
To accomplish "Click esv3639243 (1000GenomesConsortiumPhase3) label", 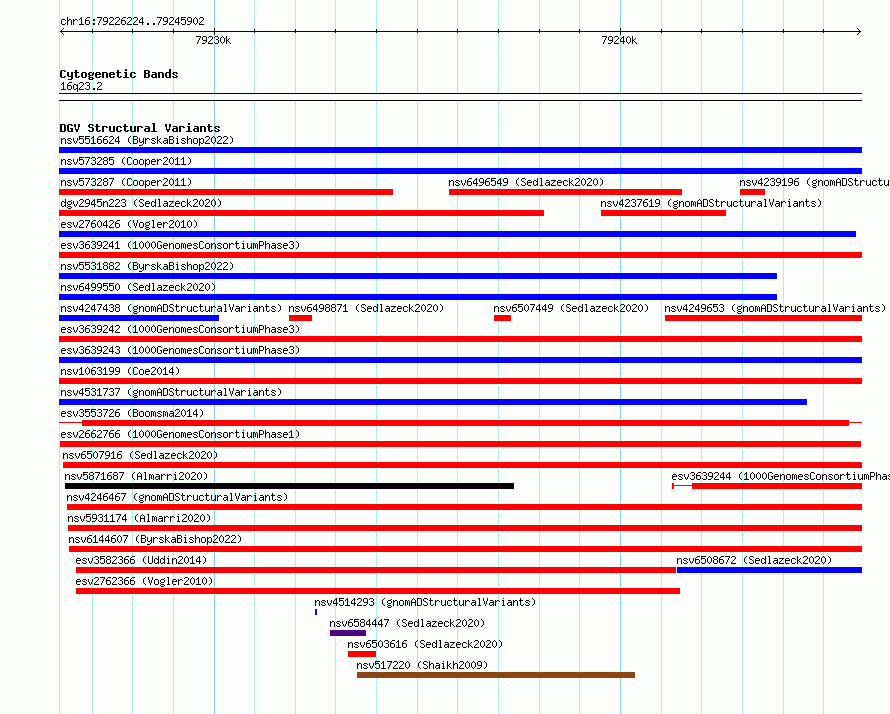I will 180,350.
